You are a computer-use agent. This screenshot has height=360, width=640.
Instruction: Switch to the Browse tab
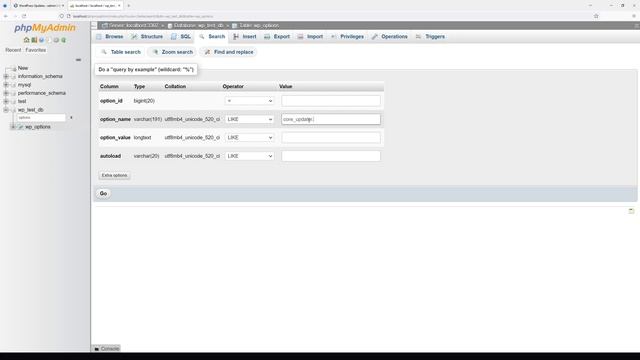click(110, 37)
